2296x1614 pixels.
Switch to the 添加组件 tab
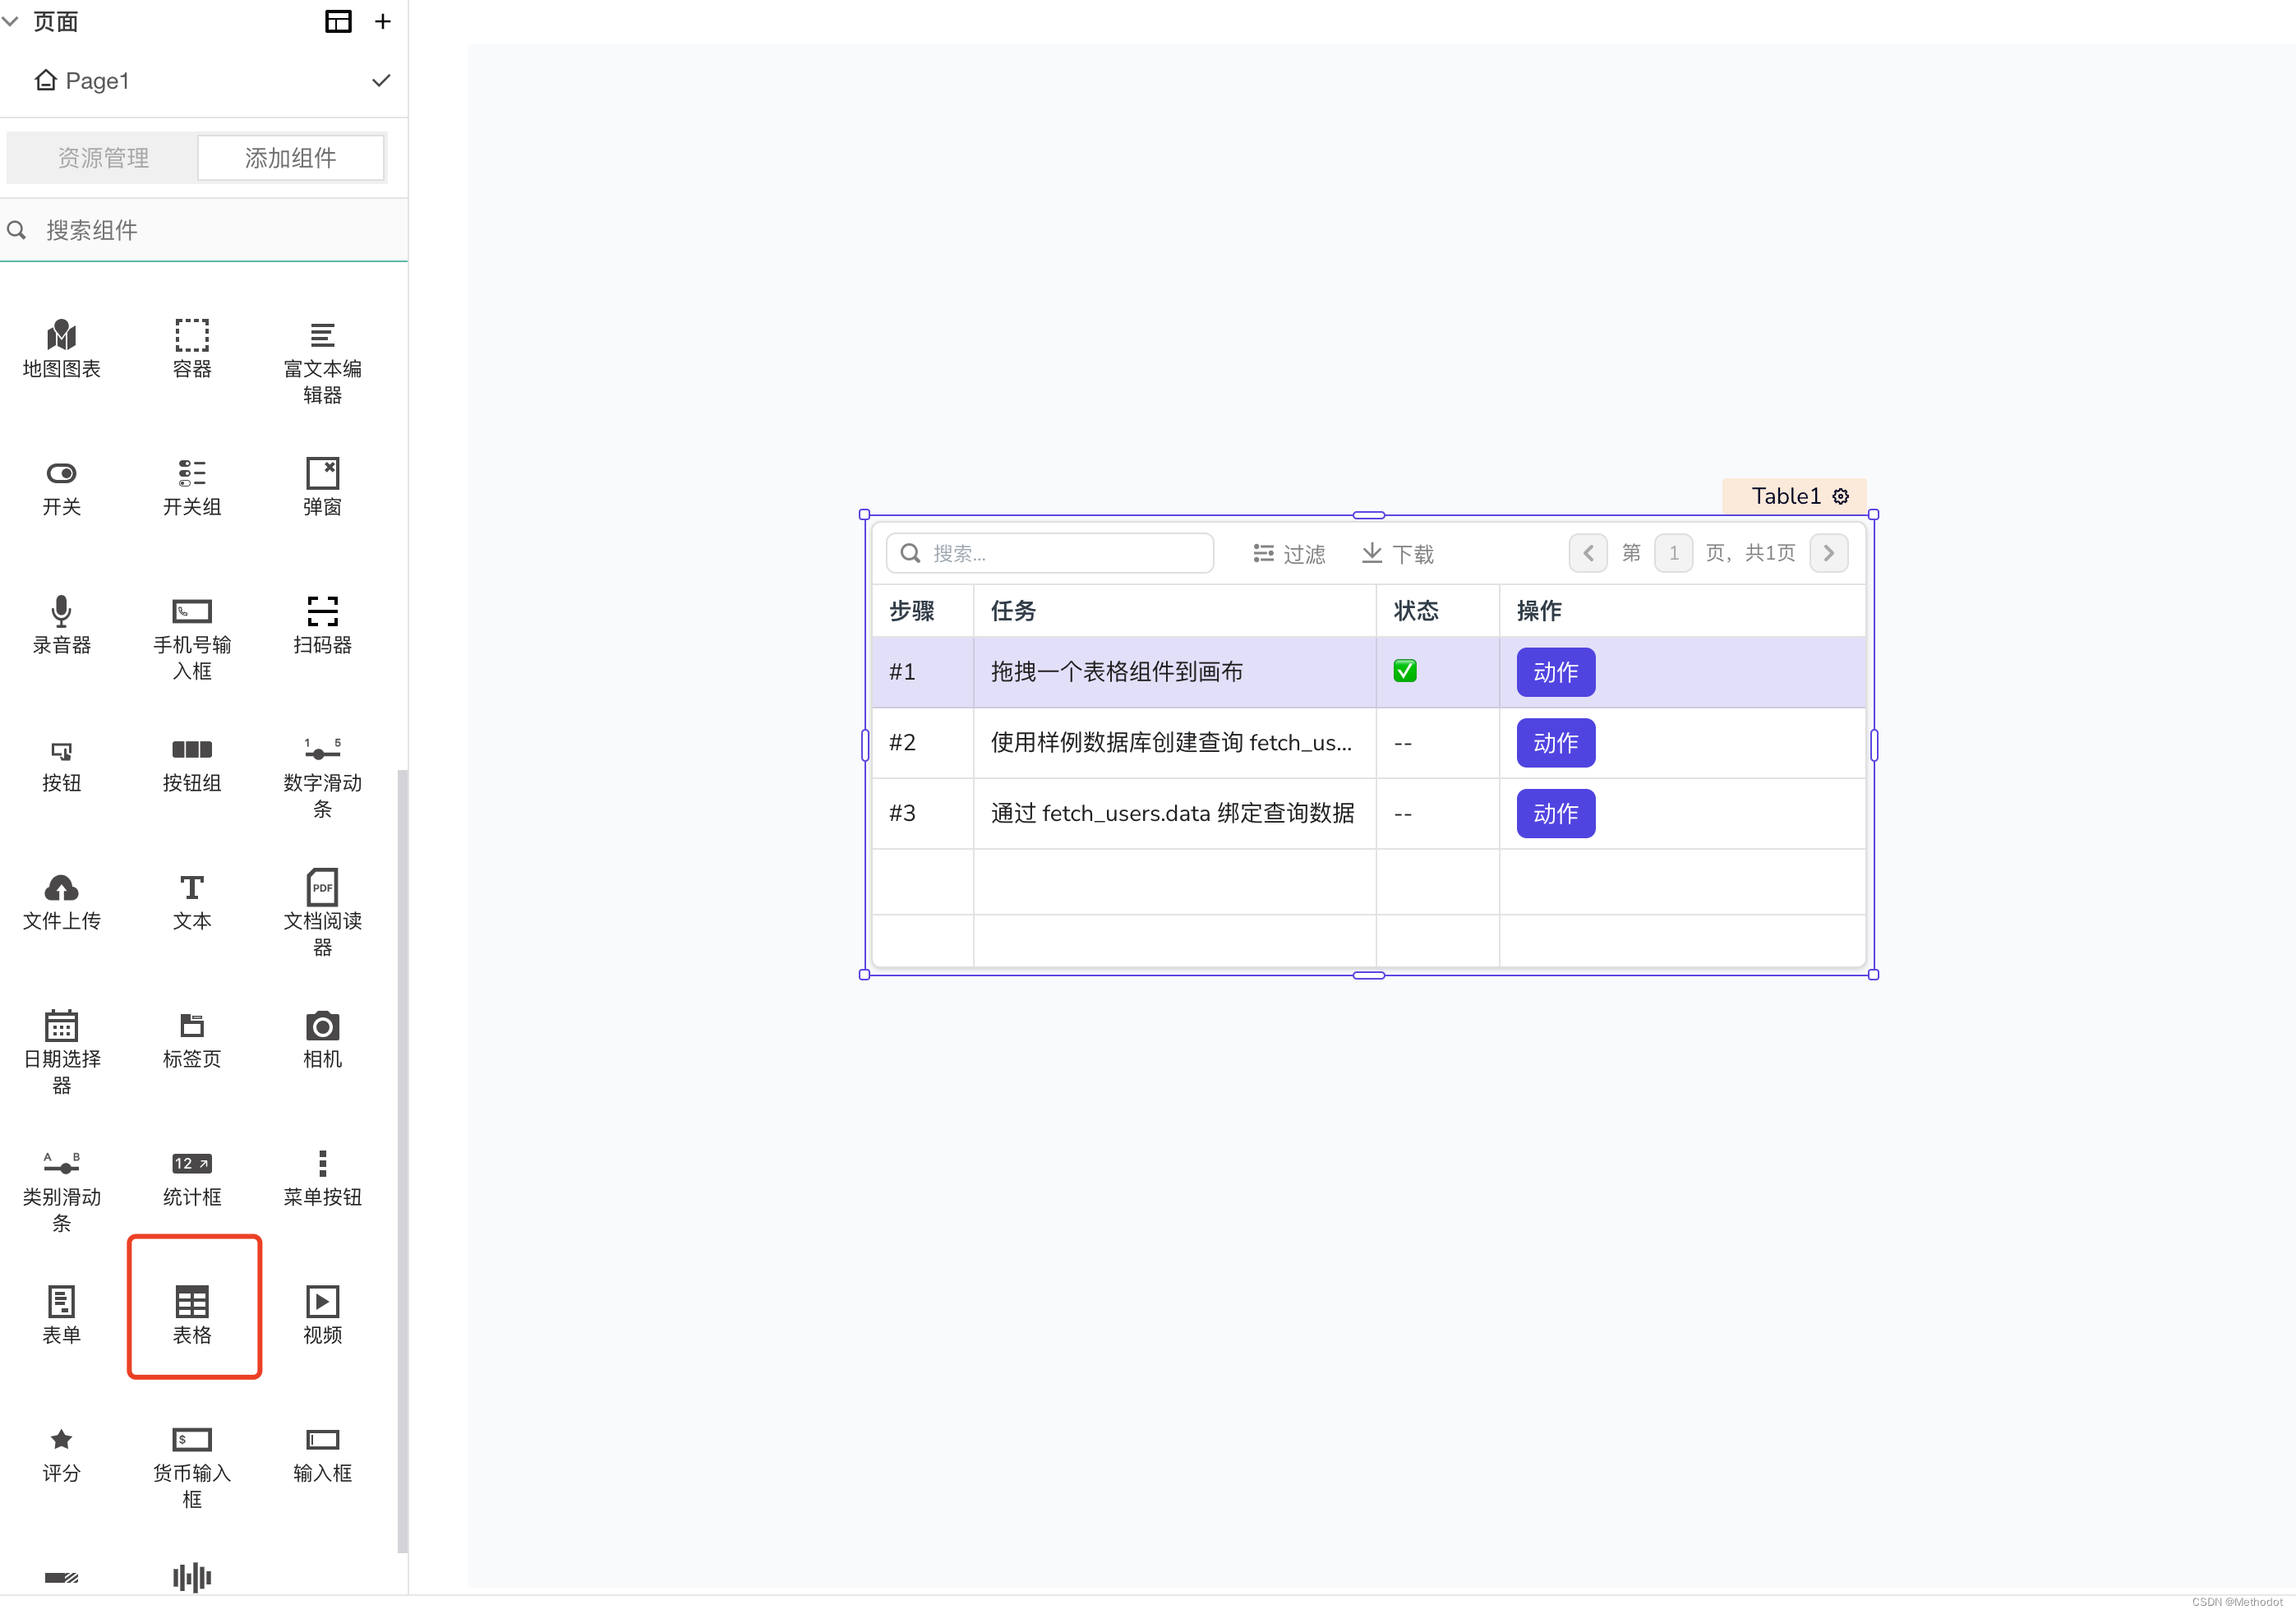pyautogui.click(x=291, y=158)
